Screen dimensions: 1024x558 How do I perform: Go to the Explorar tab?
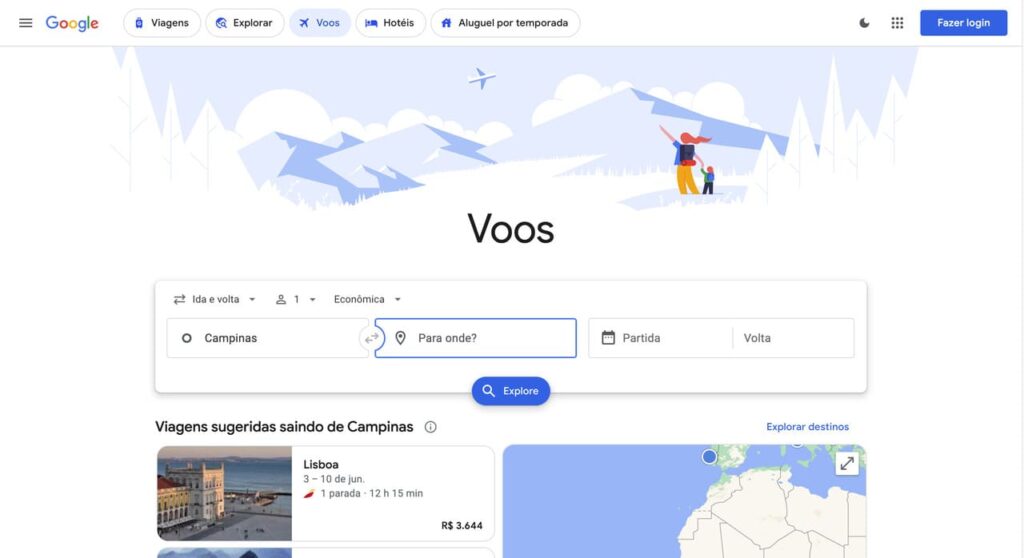[x=244, y=23]
